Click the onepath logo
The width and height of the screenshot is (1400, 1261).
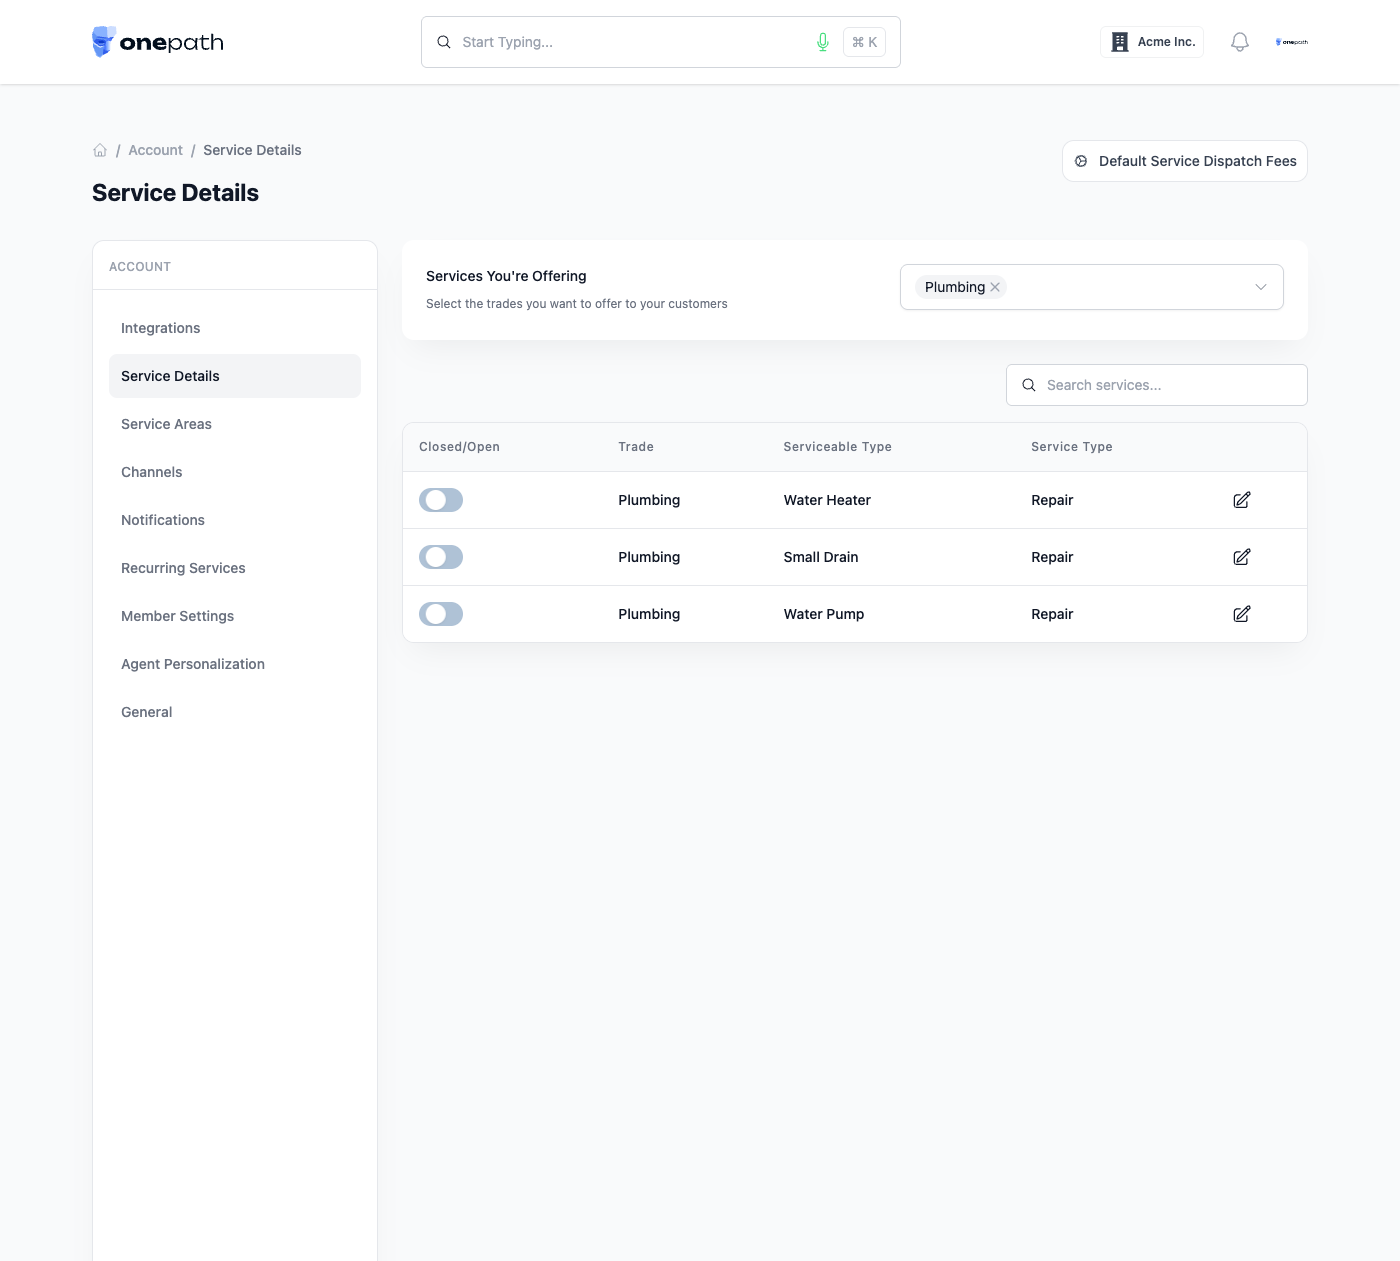(158, 42)
